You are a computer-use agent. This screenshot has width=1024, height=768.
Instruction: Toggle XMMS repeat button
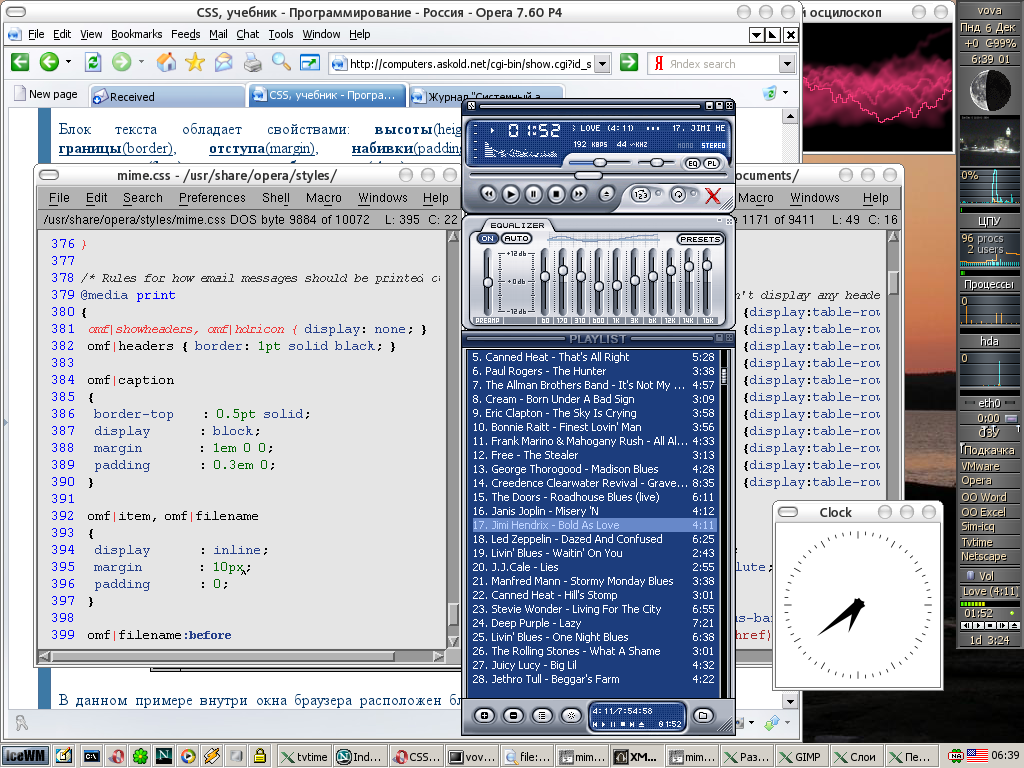(x=678, y=195)
